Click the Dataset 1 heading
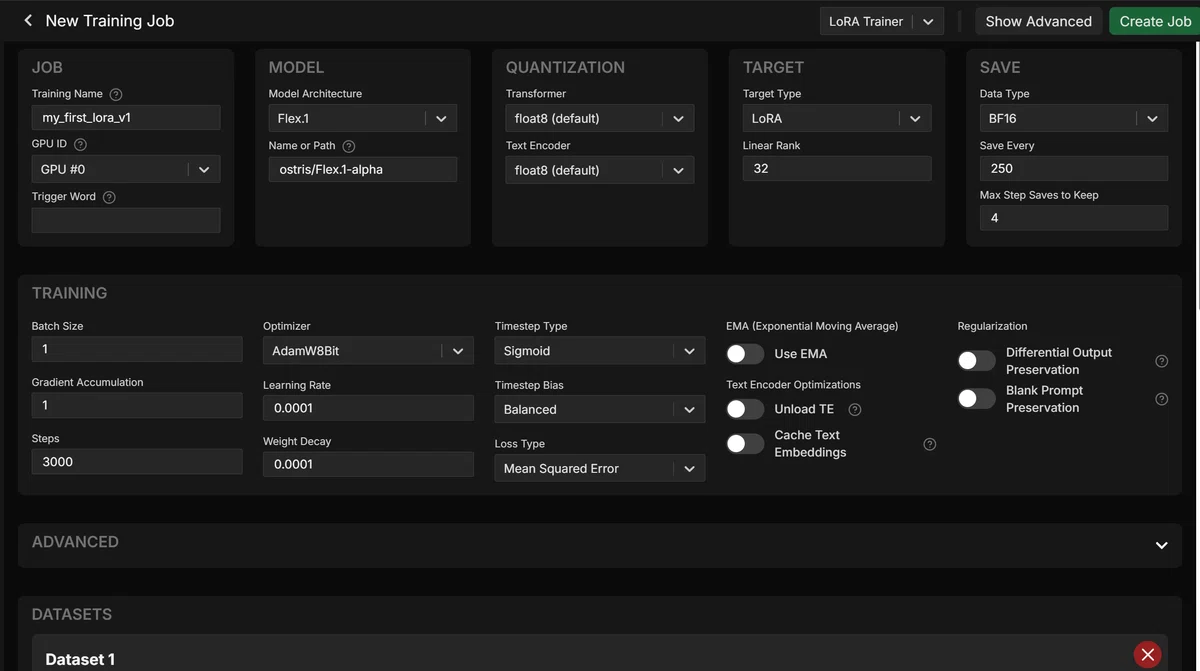The height and width of the screenshot is (671, 1200). click(x=80, y=659)
